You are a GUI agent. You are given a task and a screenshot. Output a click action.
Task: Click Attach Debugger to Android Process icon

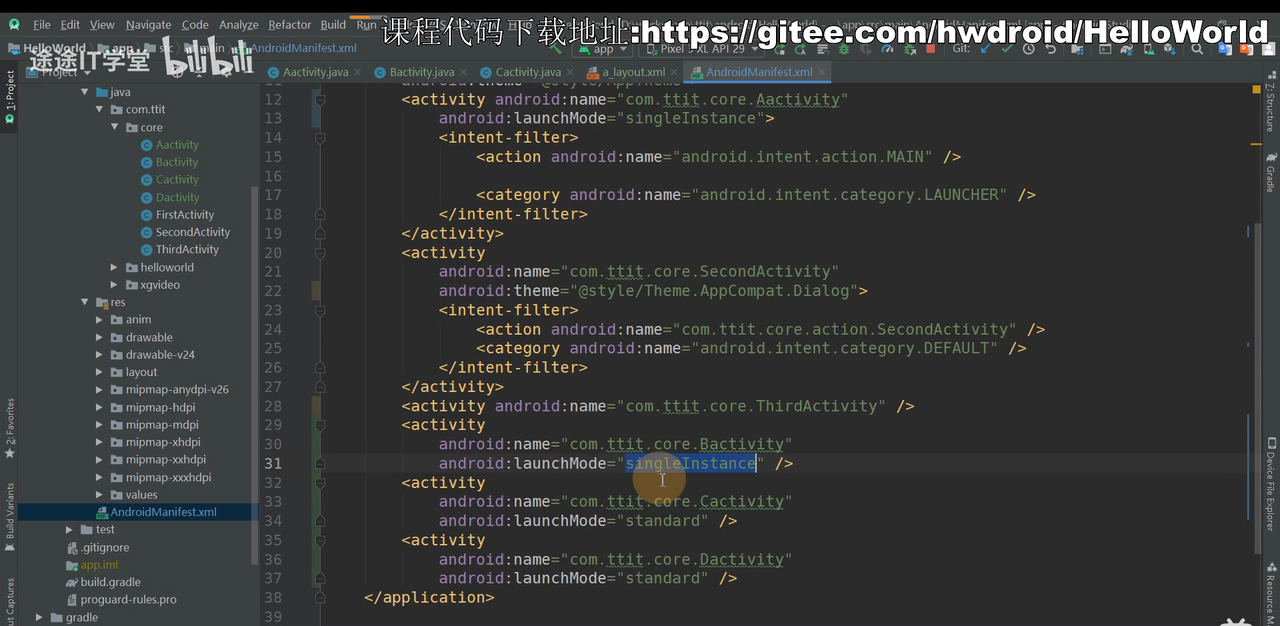click(909, 48)
